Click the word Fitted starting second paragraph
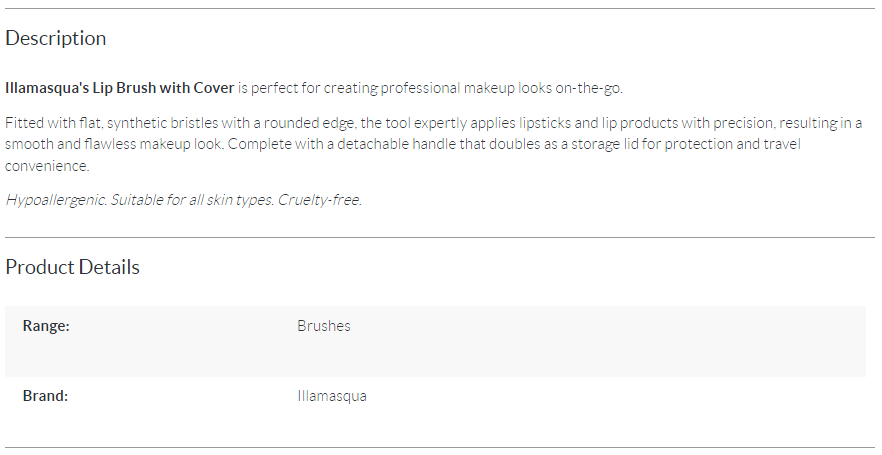The image size is (882, 455). point(25,123)
